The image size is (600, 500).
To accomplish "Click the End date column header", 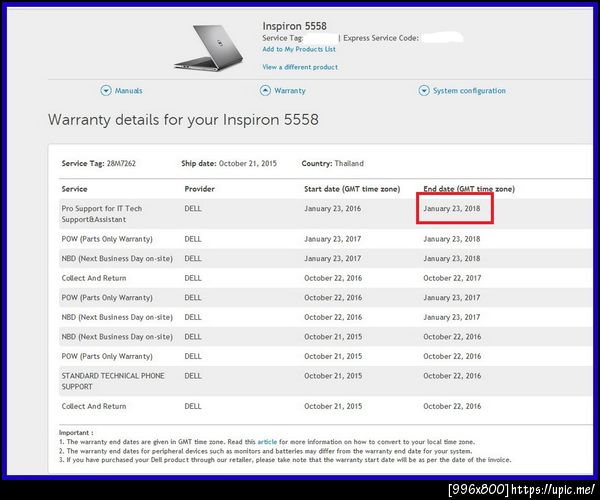I will tap(469, 189).
